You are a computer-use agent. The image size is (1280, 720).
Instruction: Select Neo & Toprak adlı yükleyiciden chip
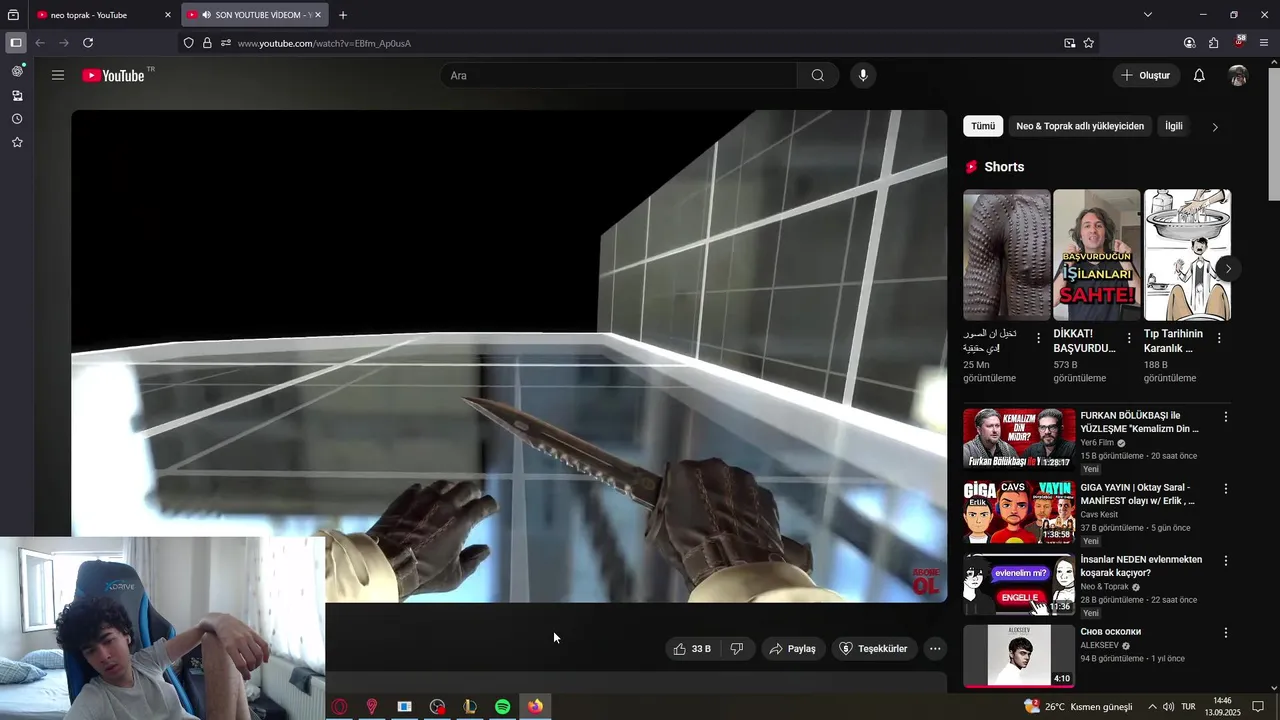click(x=1080, y=126)
